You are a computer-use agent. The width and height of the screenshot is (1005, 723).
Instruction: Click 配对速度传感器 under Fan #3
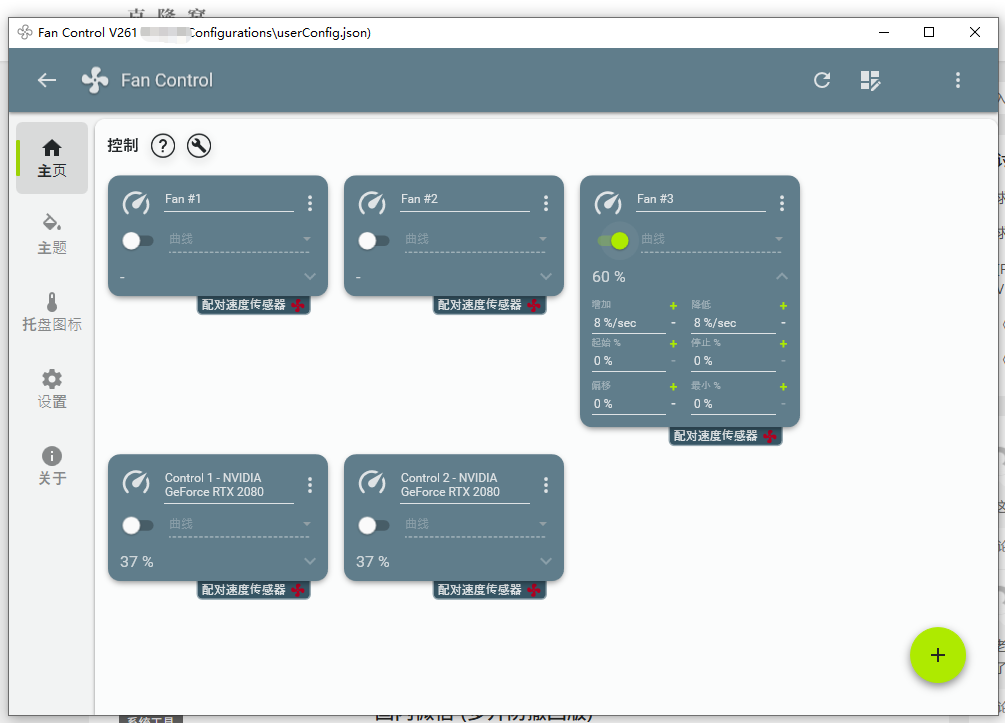[x=724, y=436]
